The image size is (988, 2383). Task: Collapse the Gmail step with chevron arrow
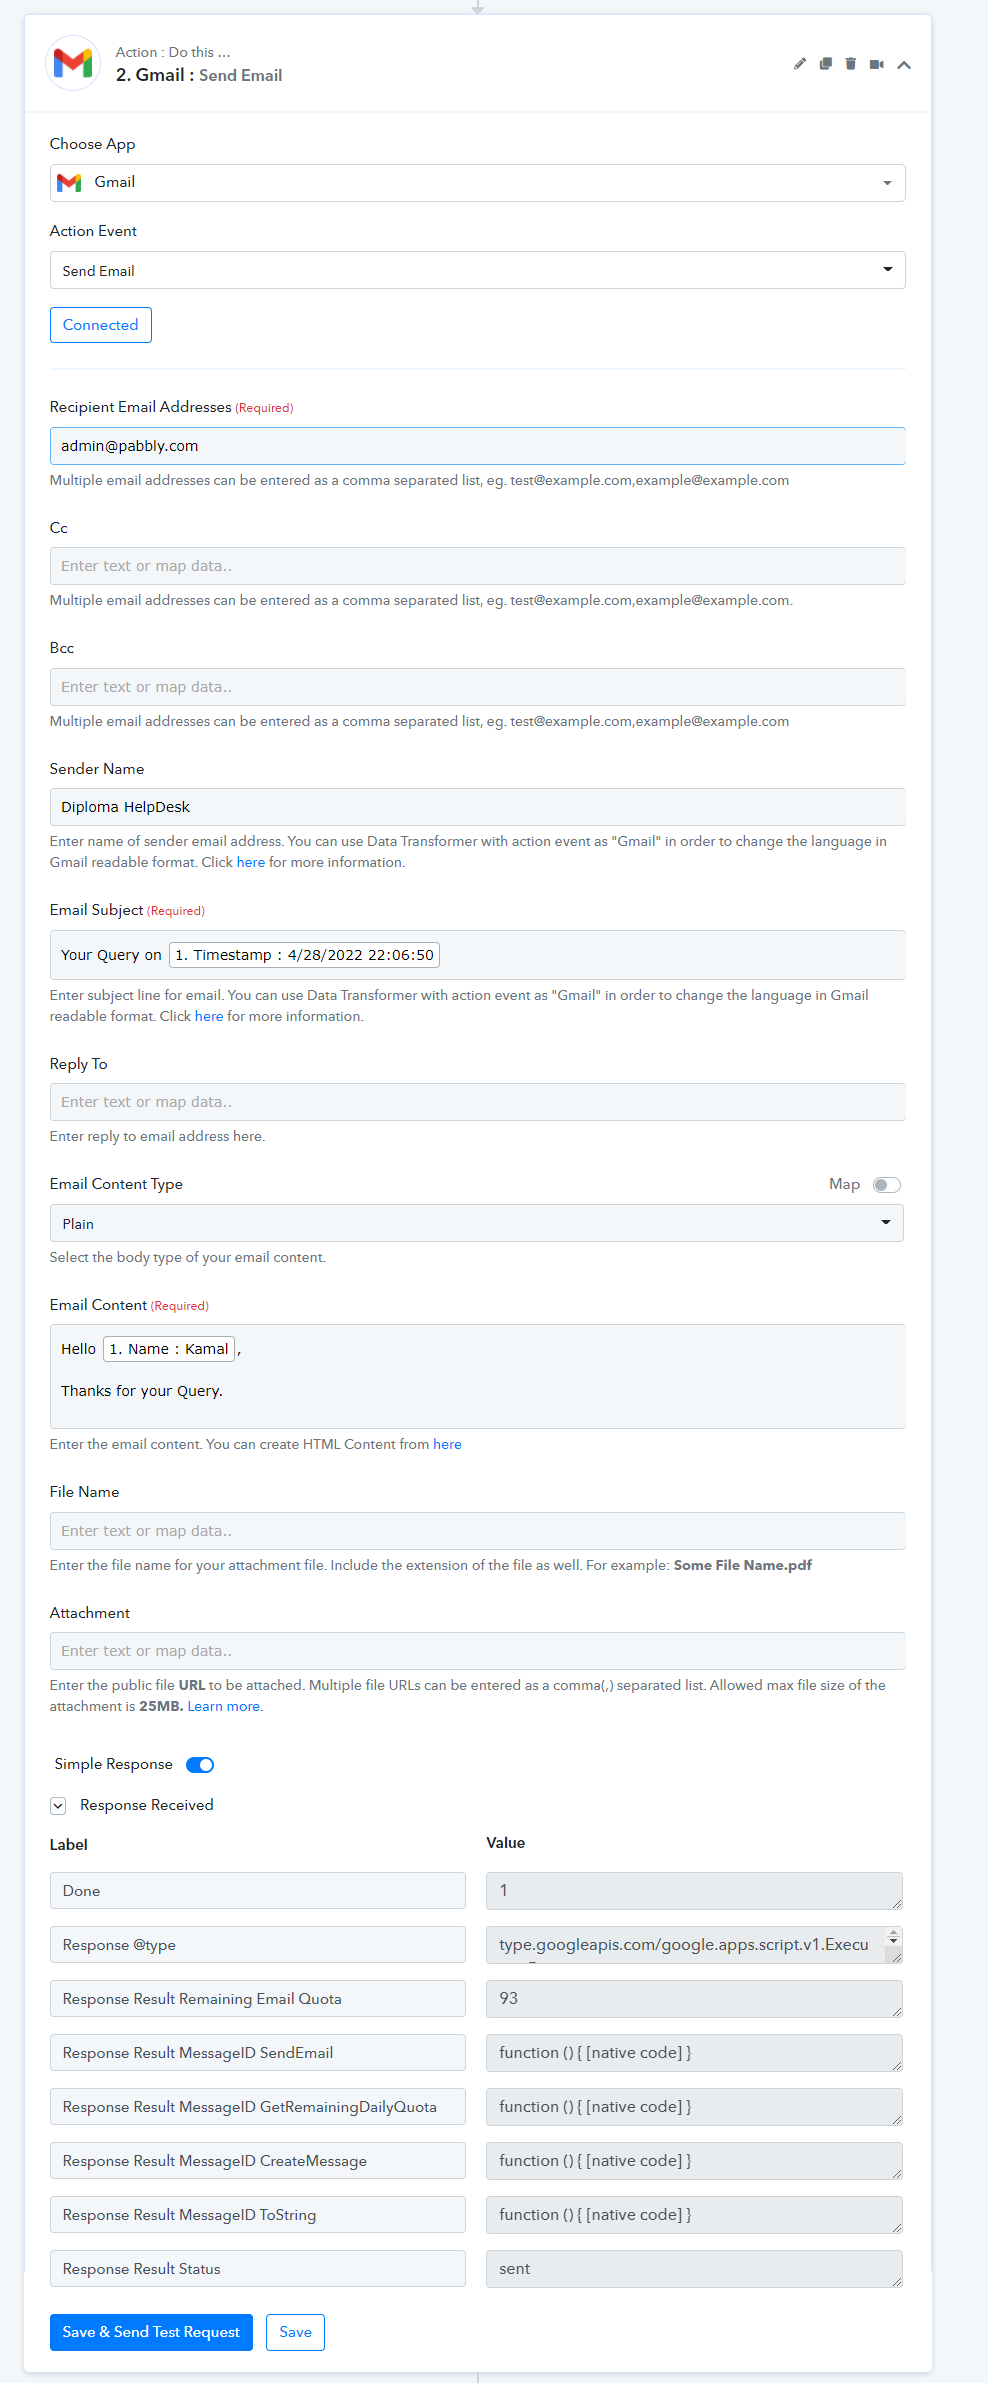point(904,65)
